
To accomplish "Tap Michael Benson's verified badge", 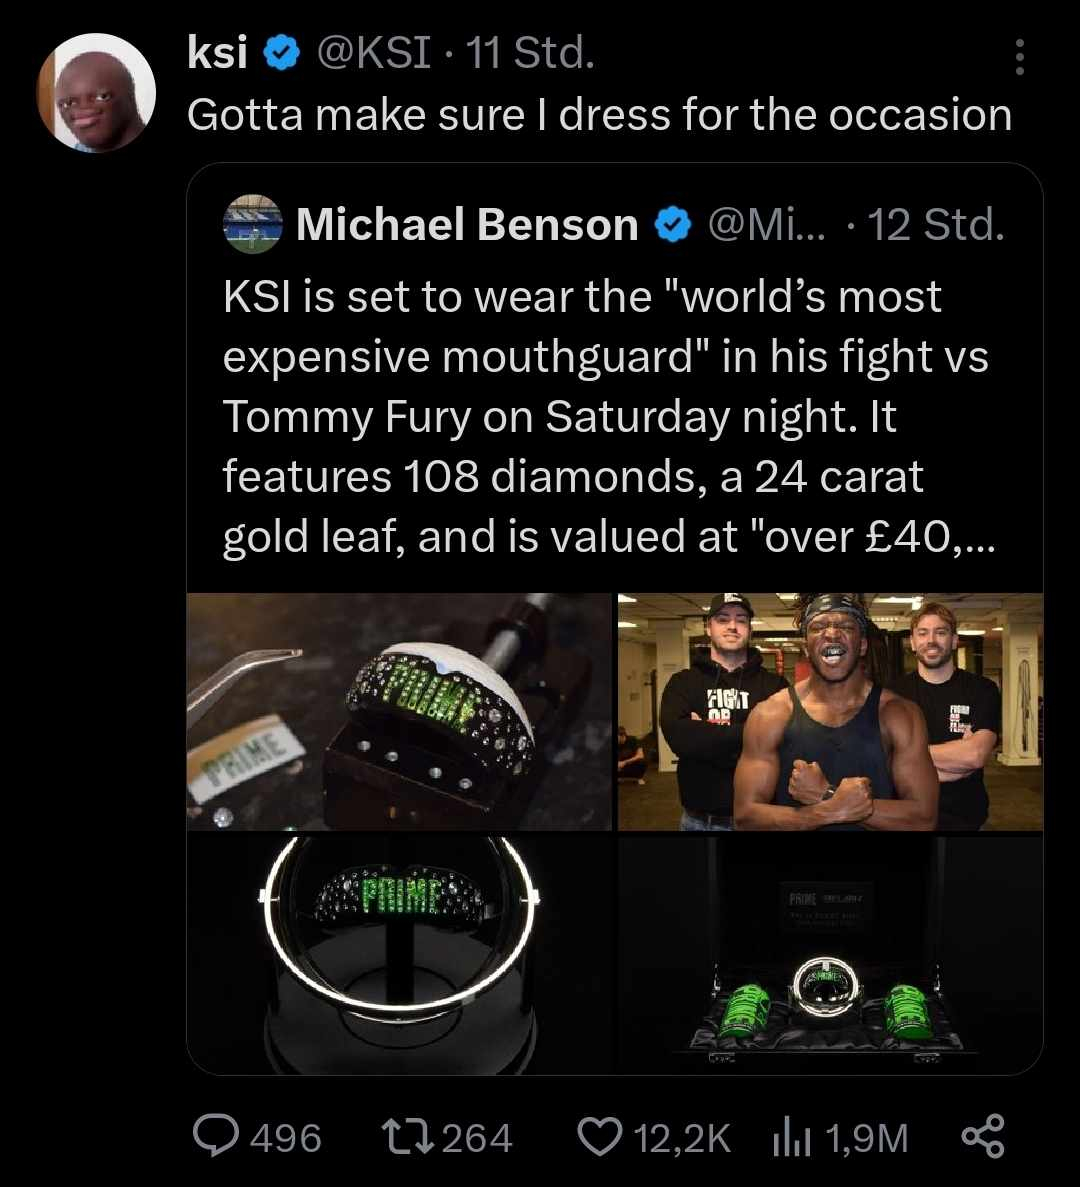I will click(x=673, y=225).
